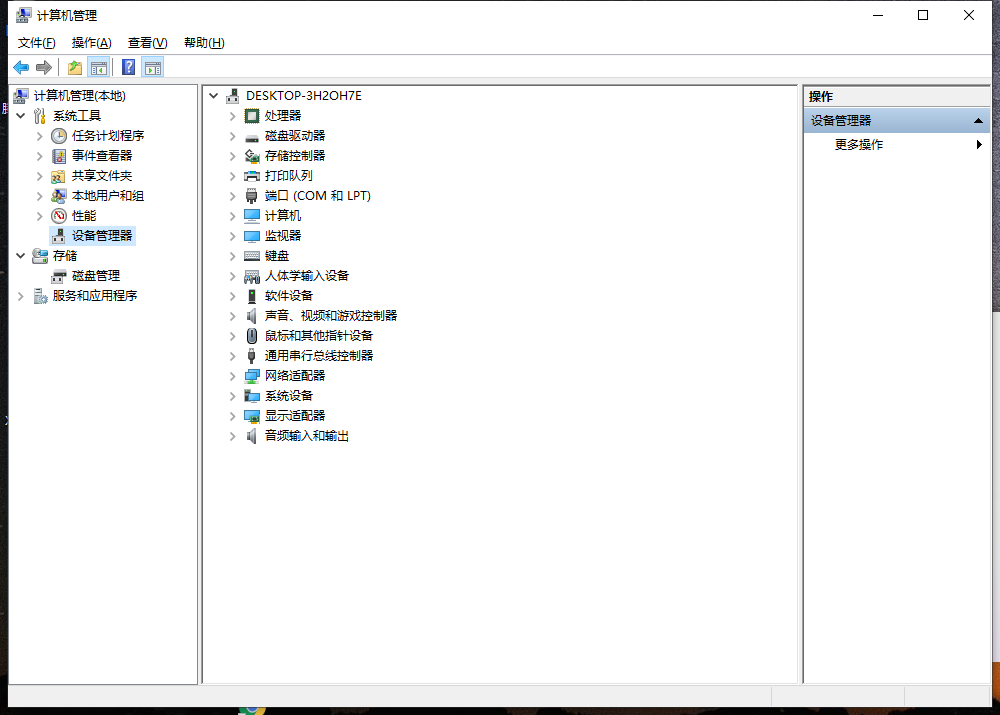Viewport: 1000px width, 715px height.
Task: Select the DESKTOP-3H2OH7E computer root node
Action: click(x=303, y=96)
